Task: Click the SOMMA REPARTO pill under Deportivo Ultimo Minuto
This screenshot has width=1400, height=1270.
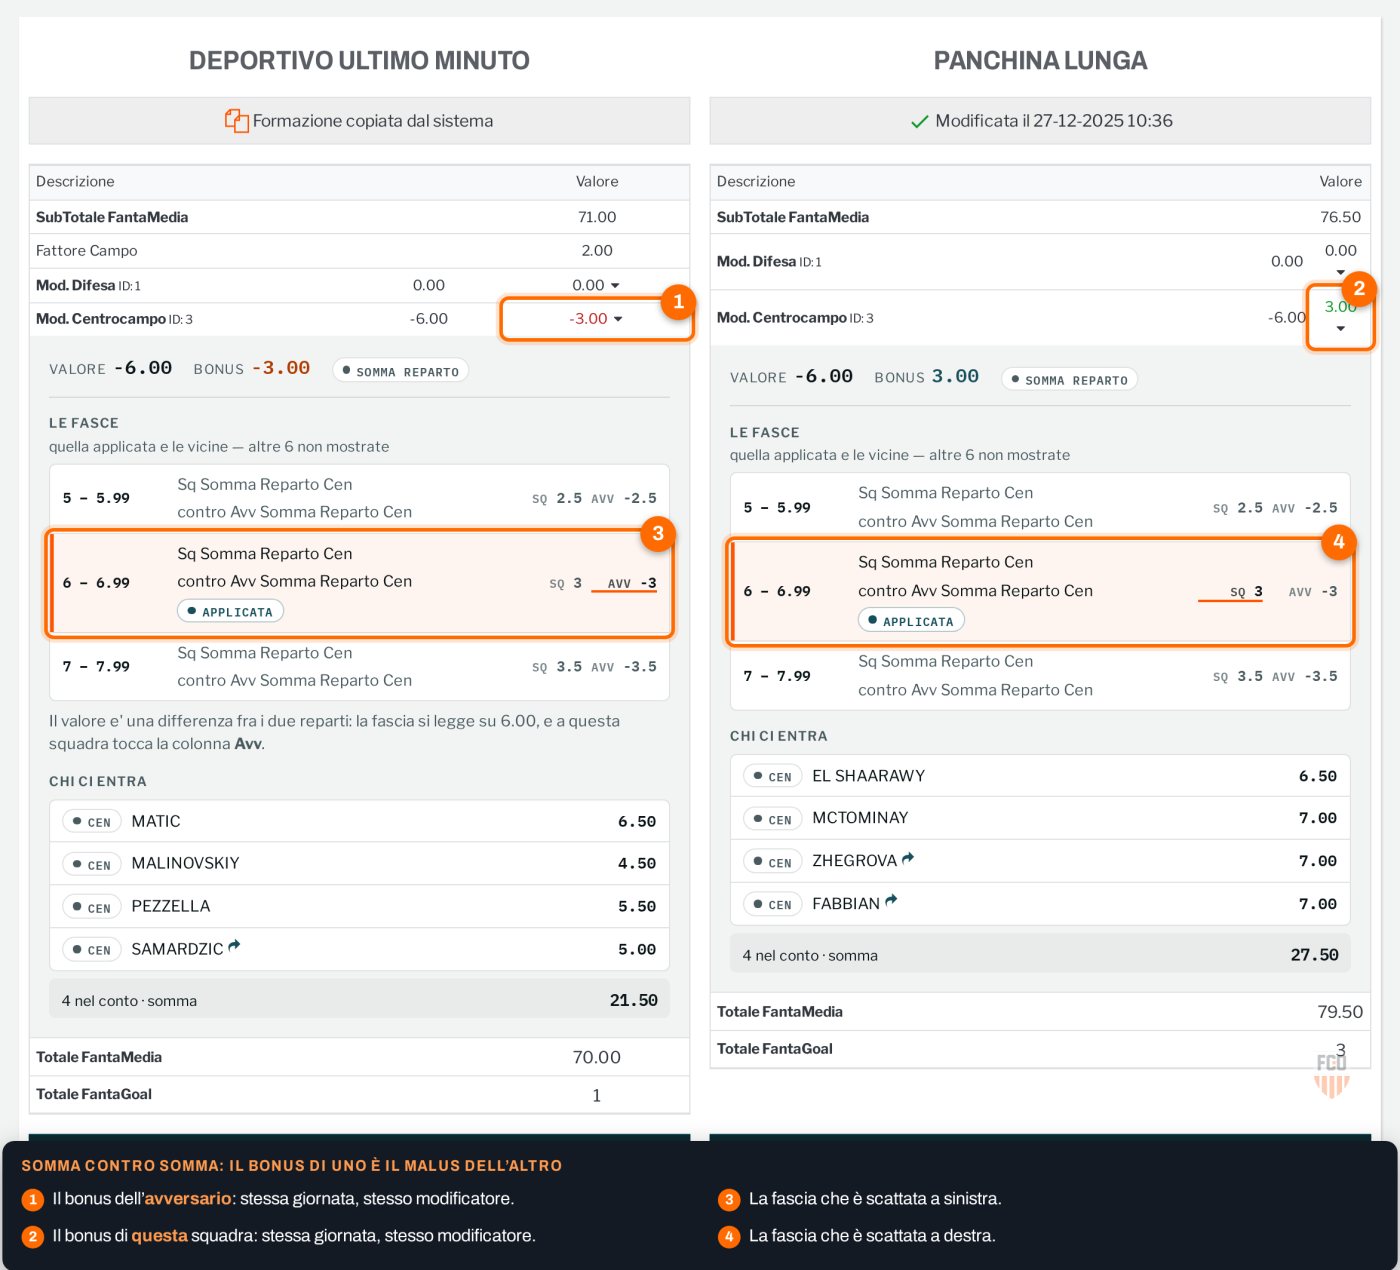Action: 400,371
